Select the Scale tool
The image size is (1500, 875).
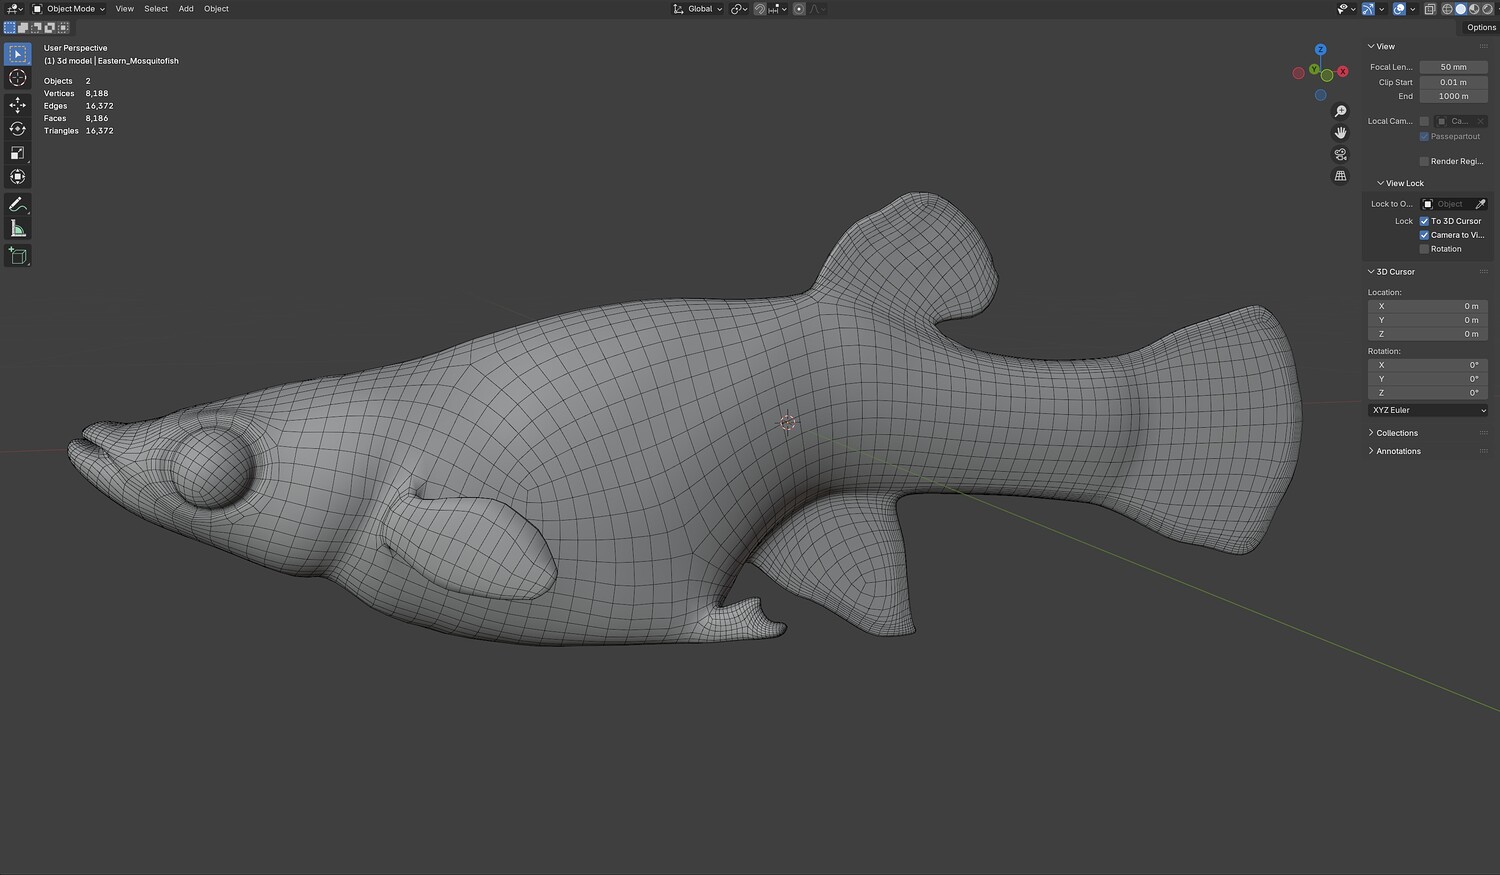click(18, 153)
